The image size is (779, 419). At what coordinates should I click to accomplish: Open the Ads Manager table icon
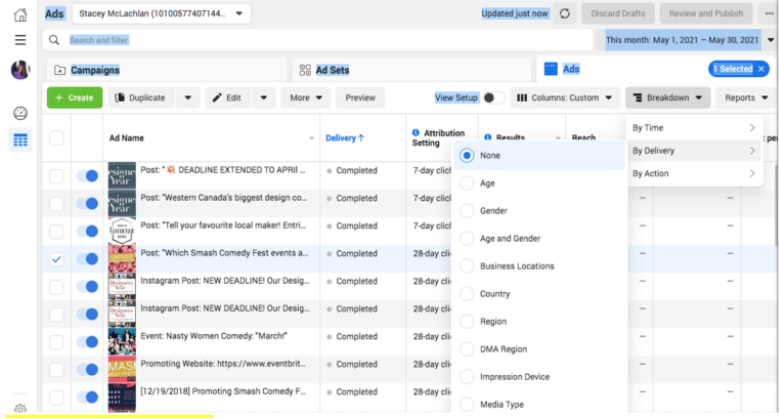[20, 141]
